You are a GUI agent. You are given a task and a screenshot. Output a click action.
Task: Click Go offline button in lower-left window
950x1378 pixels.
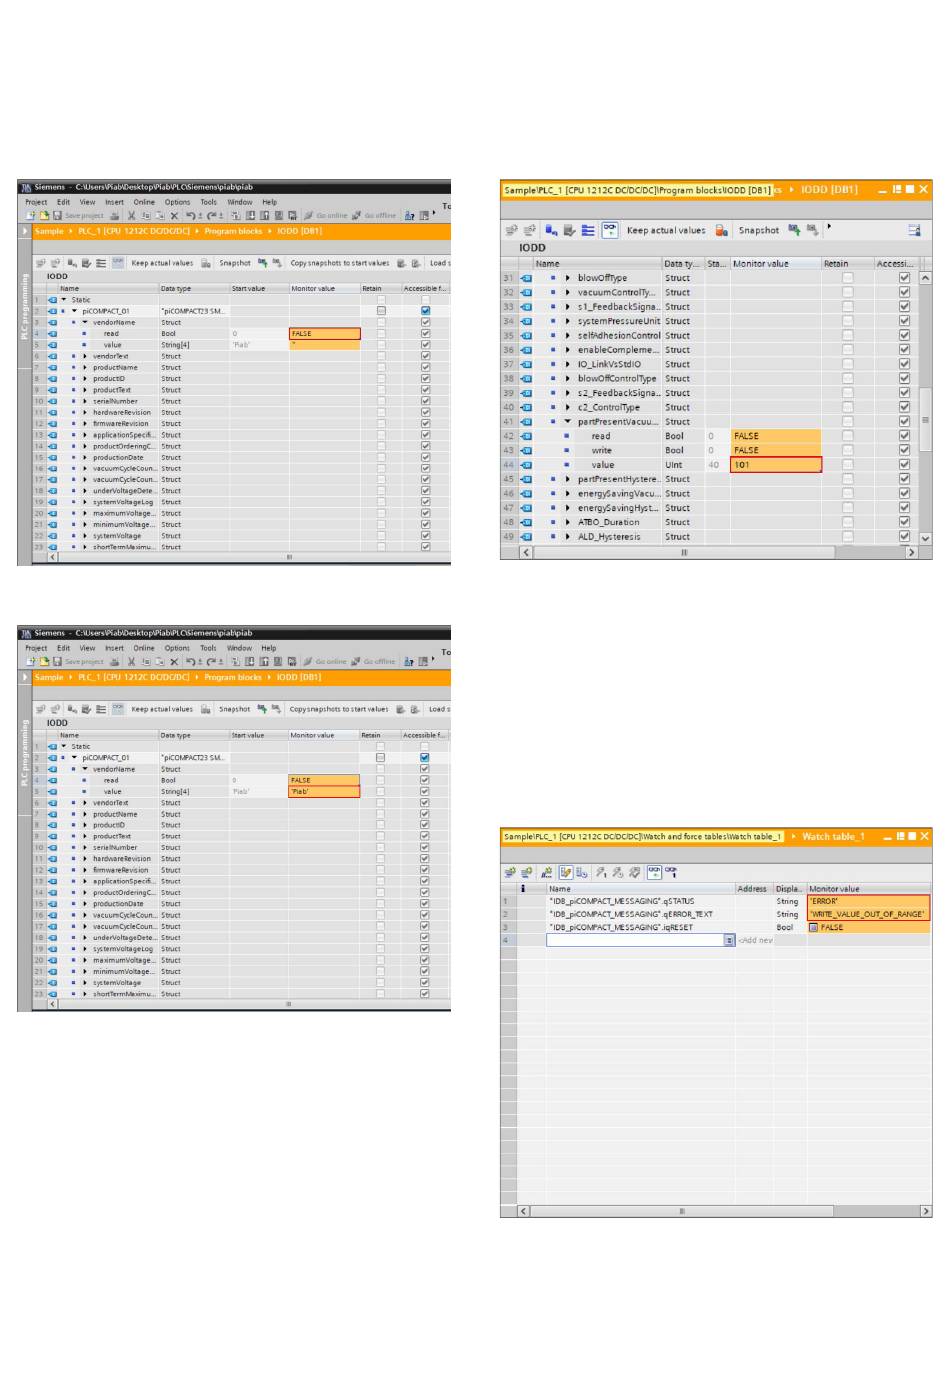(373, 661)
